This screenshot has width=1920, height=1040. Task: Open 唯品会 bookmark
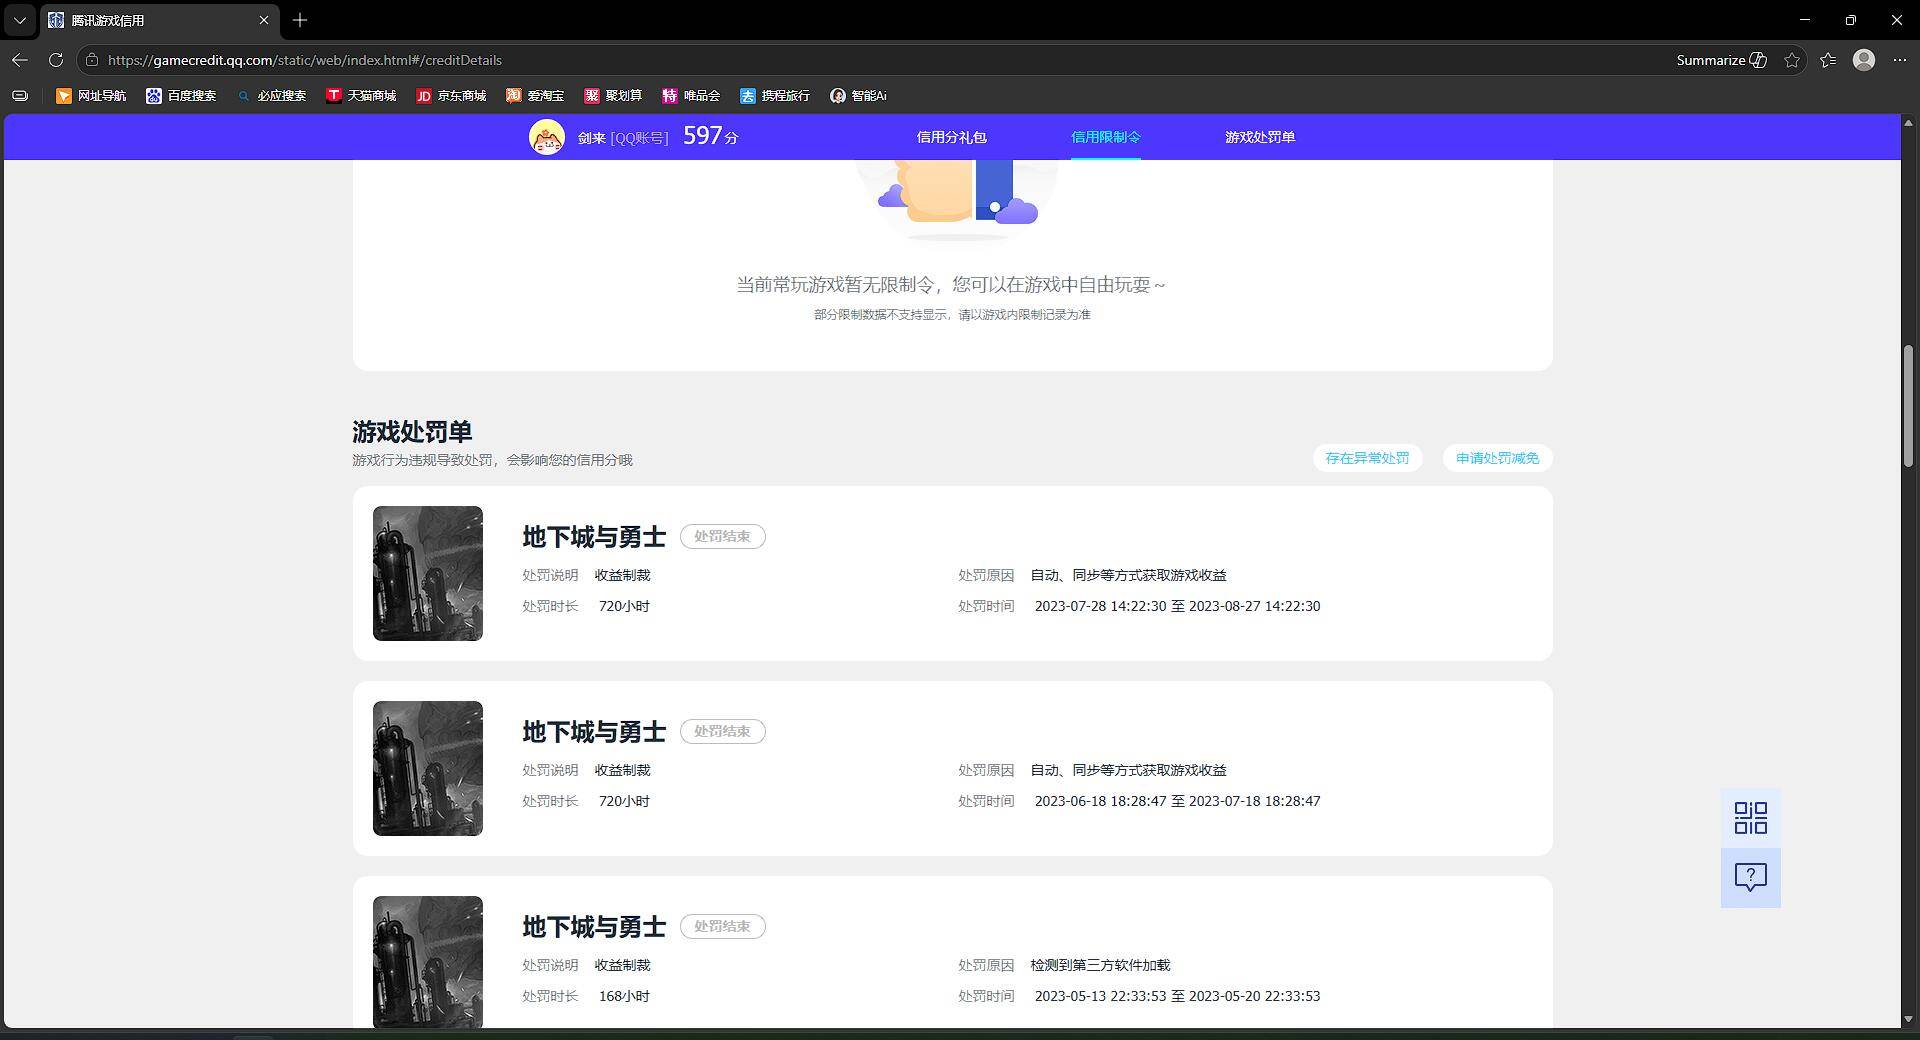click(691, 96)
